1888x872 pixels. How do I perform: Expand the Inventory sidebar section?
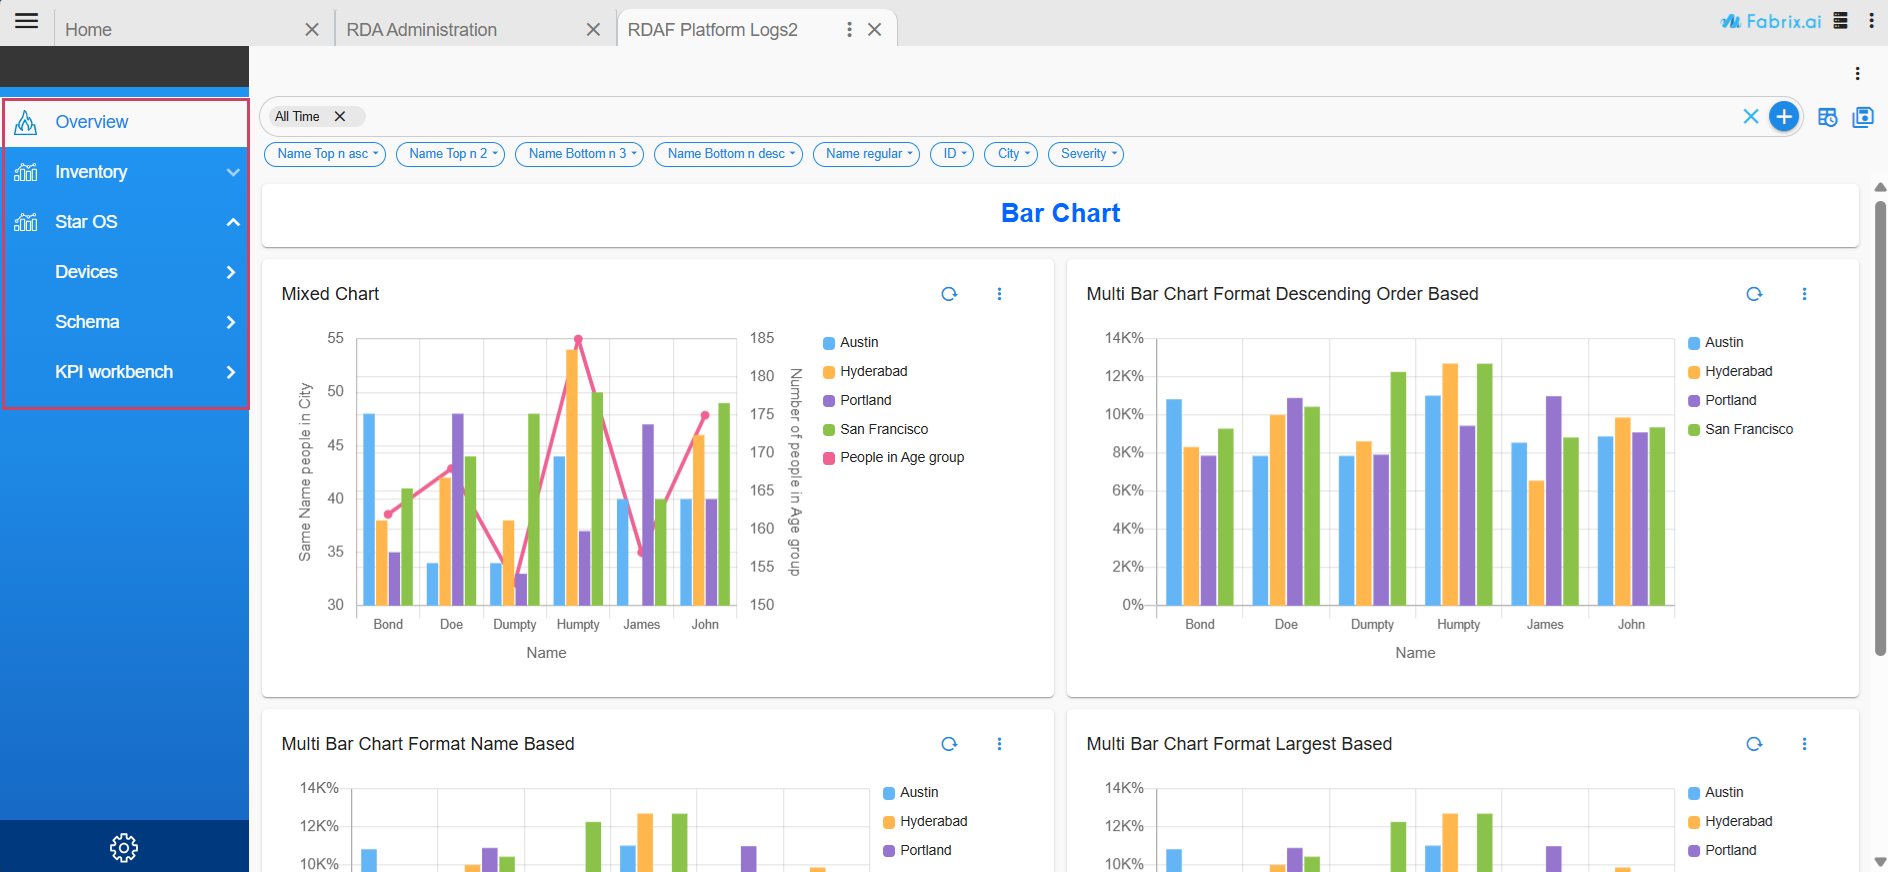pyautogui.click(x=125, y=172)
